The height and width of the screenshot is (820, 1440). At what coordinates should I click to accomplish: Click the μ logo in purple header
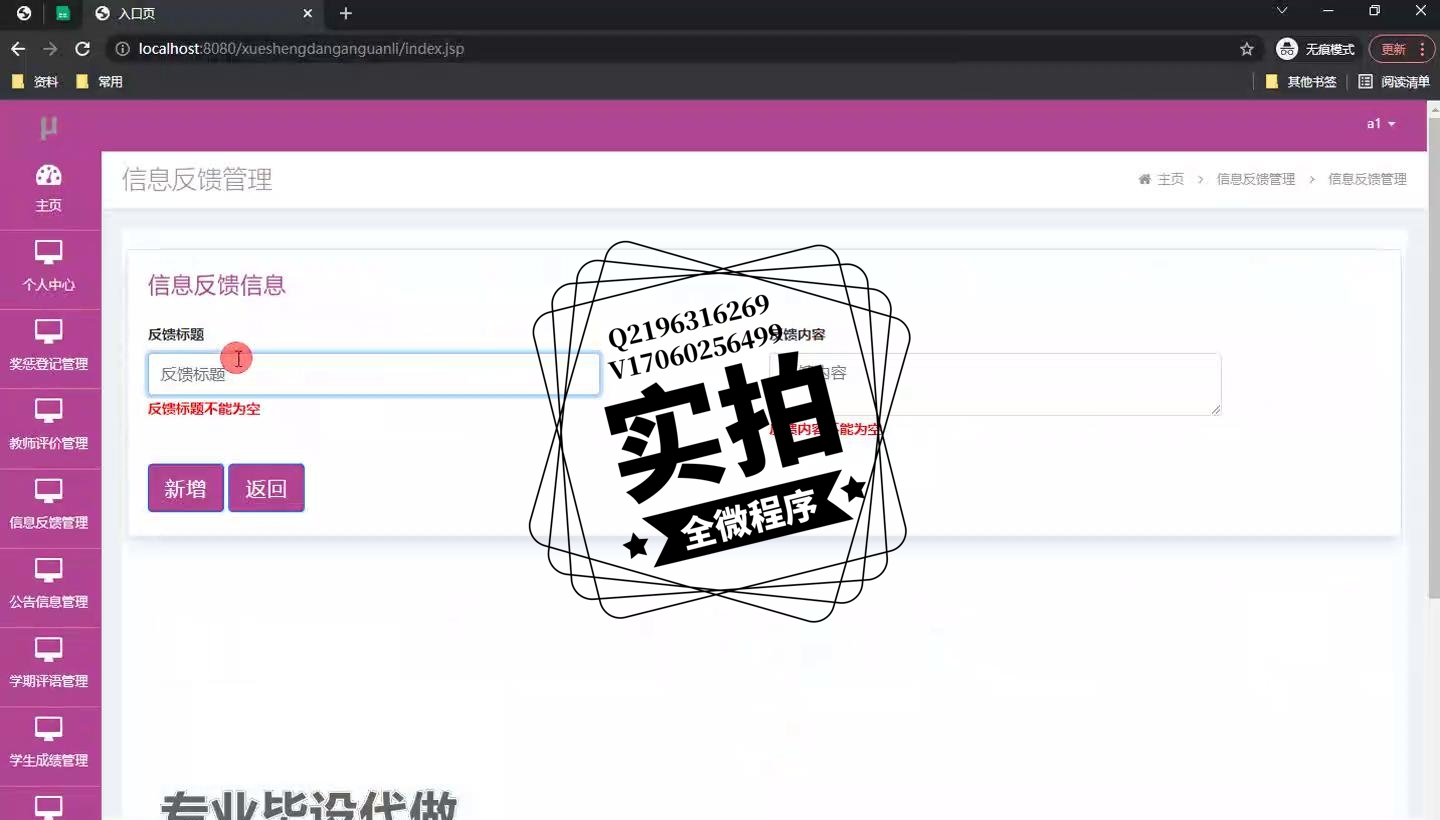tap(49, 127)
